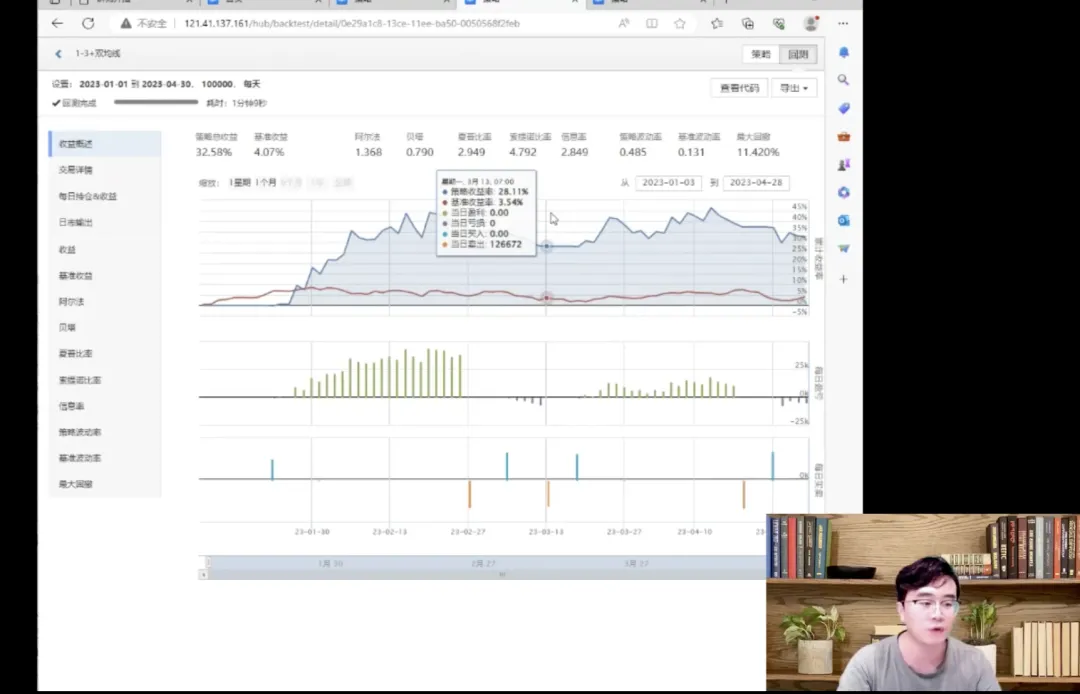1080x694 pixels.
Task: Switch to the 回测 view
Action: 798,54
